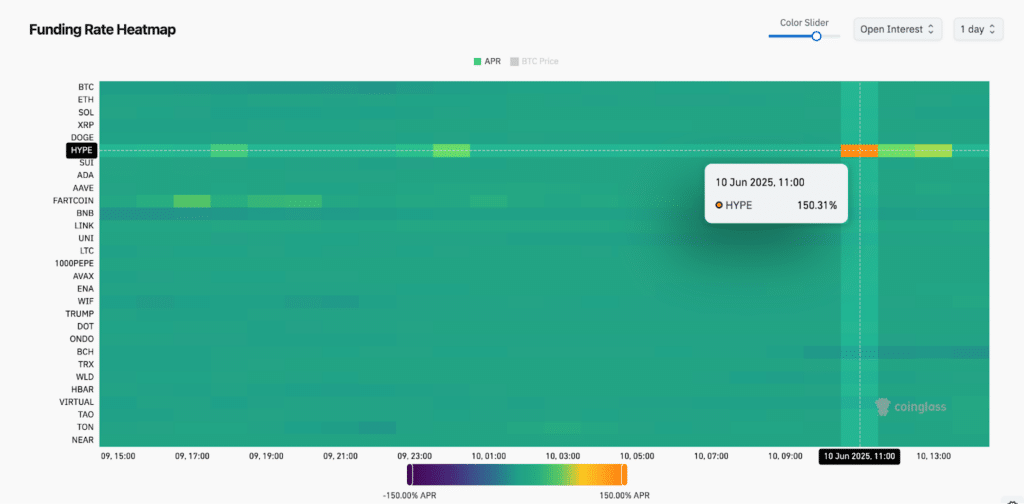
Task: Click the WIF row label
Action: [x=86, y=302]
